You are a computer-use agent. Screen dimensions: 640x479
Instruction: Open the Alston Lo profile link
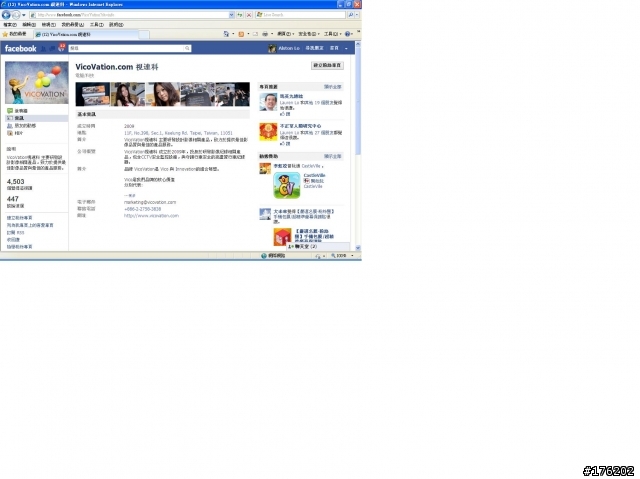coord(289,49)
